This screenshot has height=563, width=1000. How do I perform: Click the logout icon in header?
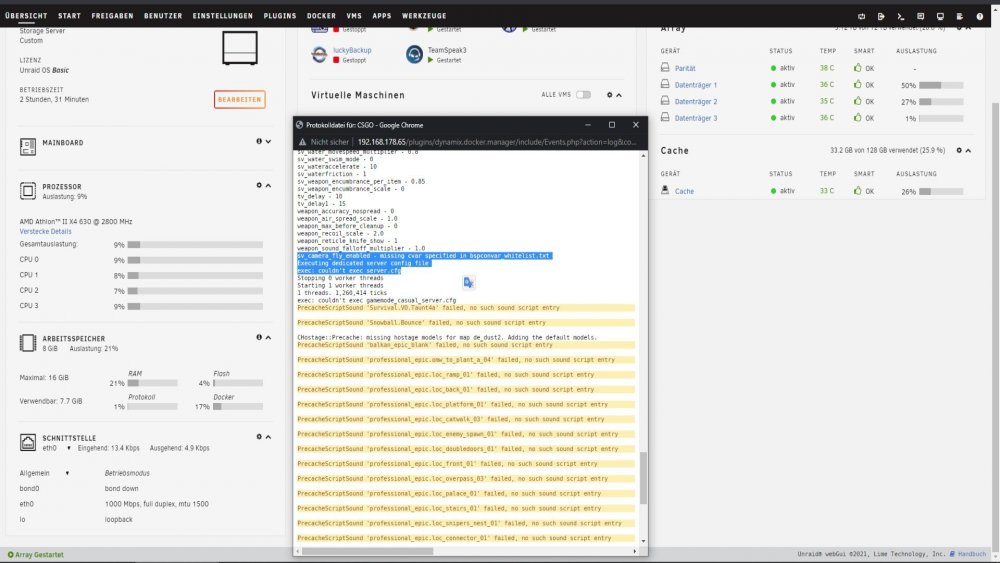point(881,17)
